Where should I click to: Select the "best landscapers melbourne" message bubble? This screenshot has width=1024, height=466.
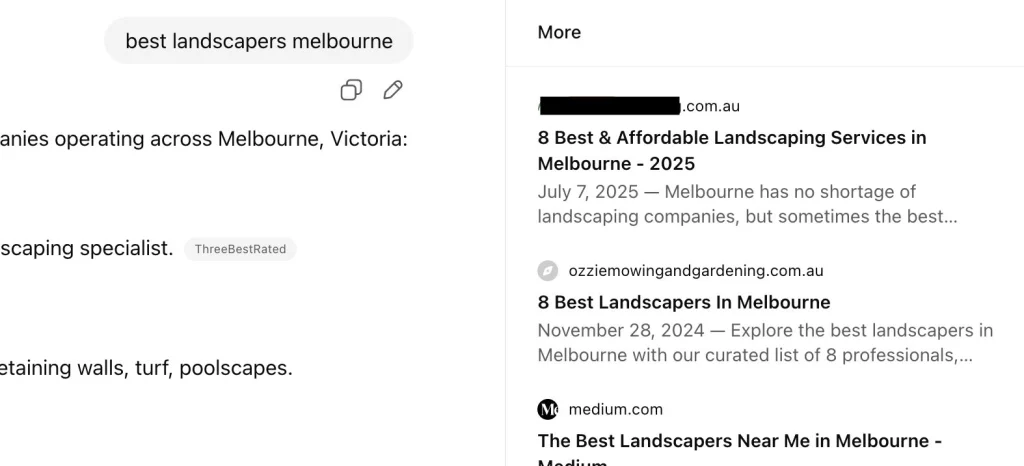click(259, 41)
